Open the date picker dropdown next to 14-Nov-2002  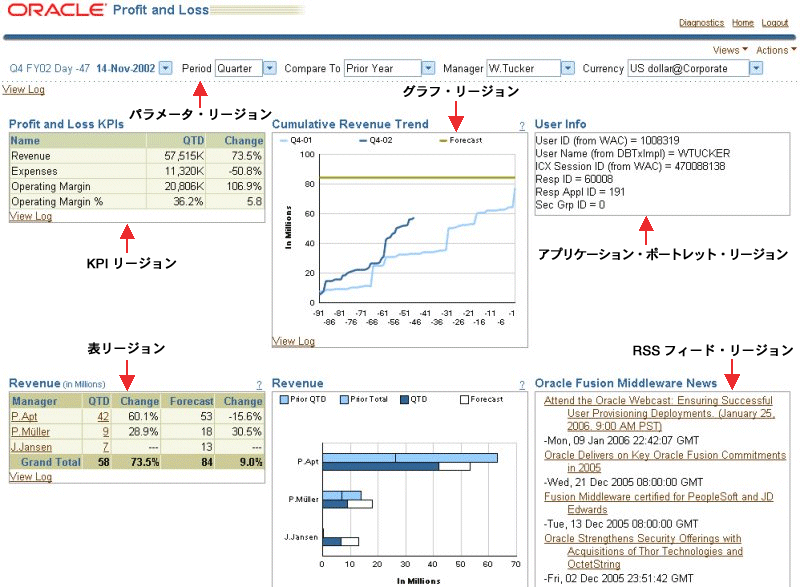coord(165,68)
